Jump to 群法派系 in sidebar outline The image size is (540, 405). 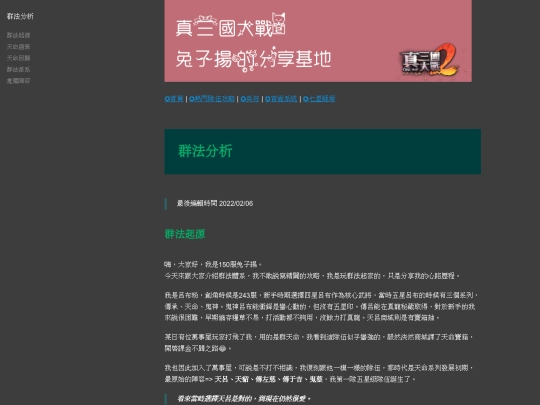[18, 69]
